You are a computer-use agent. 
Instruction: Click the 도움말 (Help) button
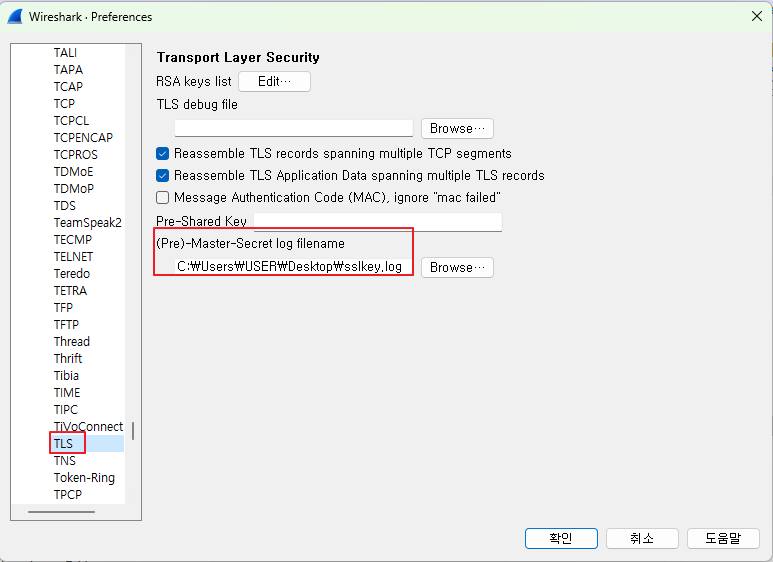(723, 538)
